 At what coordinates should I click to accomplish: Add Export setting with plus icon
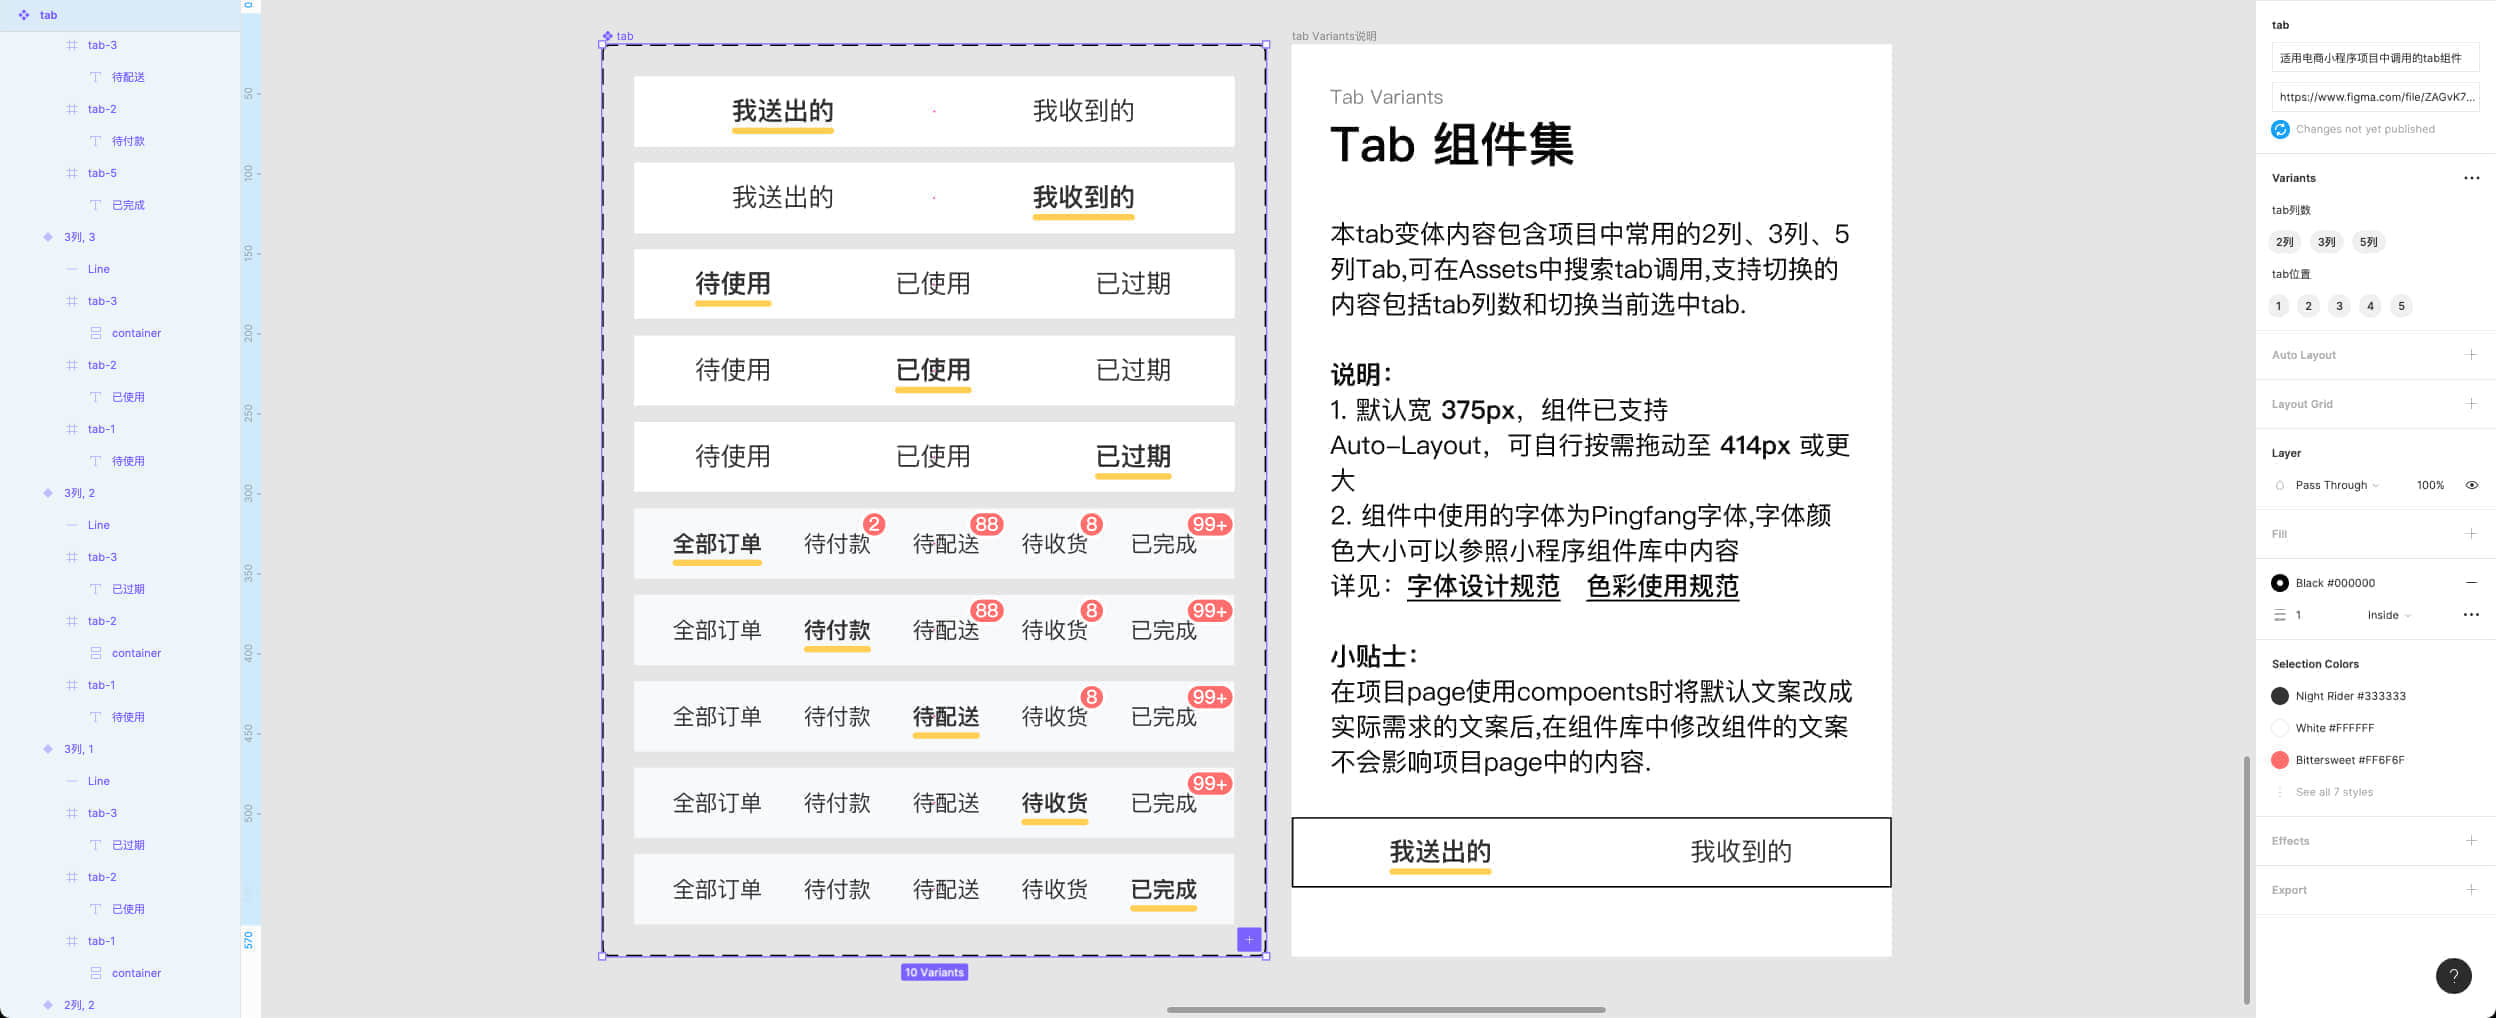coord(2471,890)
